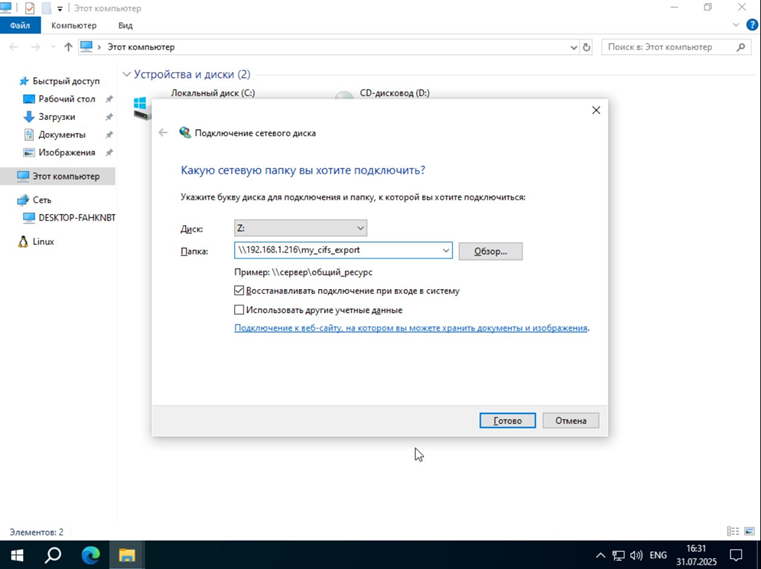Click pin icon next to Рабочий стол
Screen dimensions: 761x569
tap(109, 99)
